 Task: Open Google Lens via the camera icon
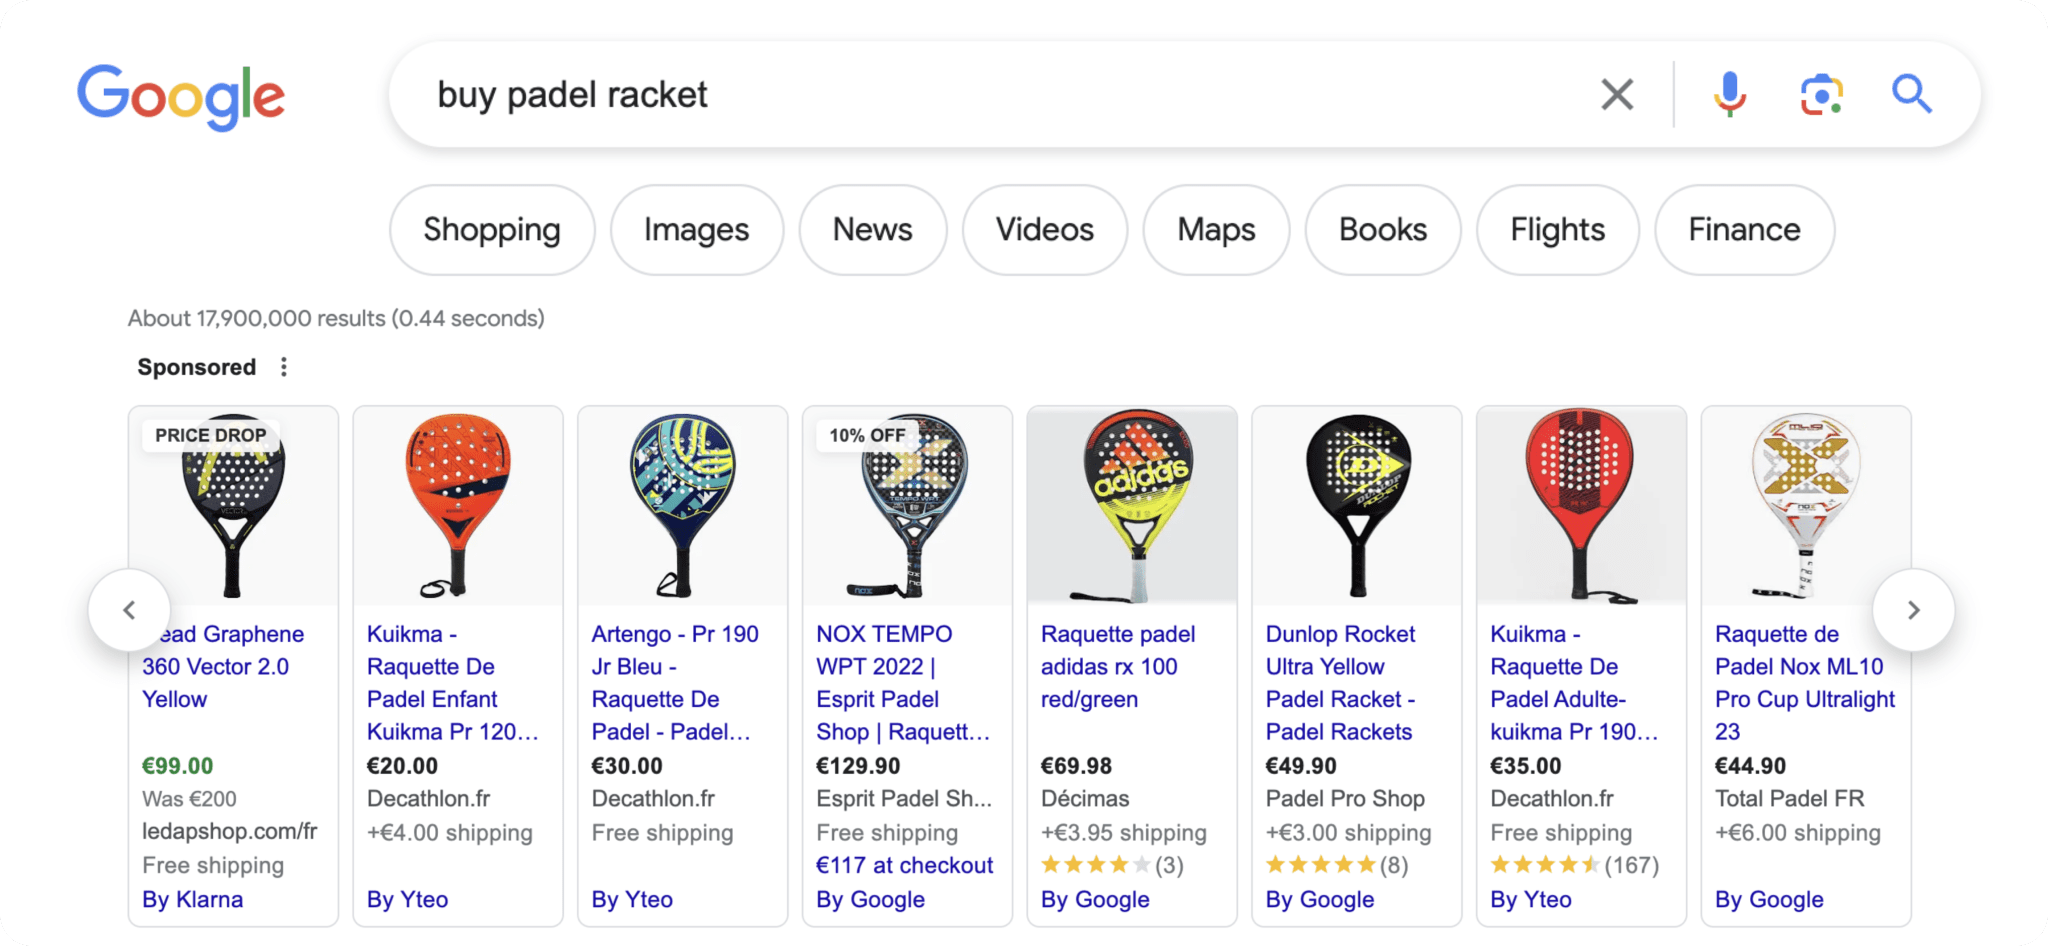point(1821,95)
